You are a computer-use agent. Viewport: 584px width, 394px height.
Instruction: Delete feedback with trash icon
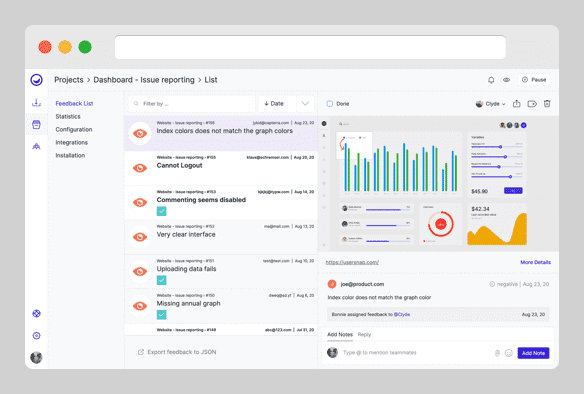tap(547, 104)
